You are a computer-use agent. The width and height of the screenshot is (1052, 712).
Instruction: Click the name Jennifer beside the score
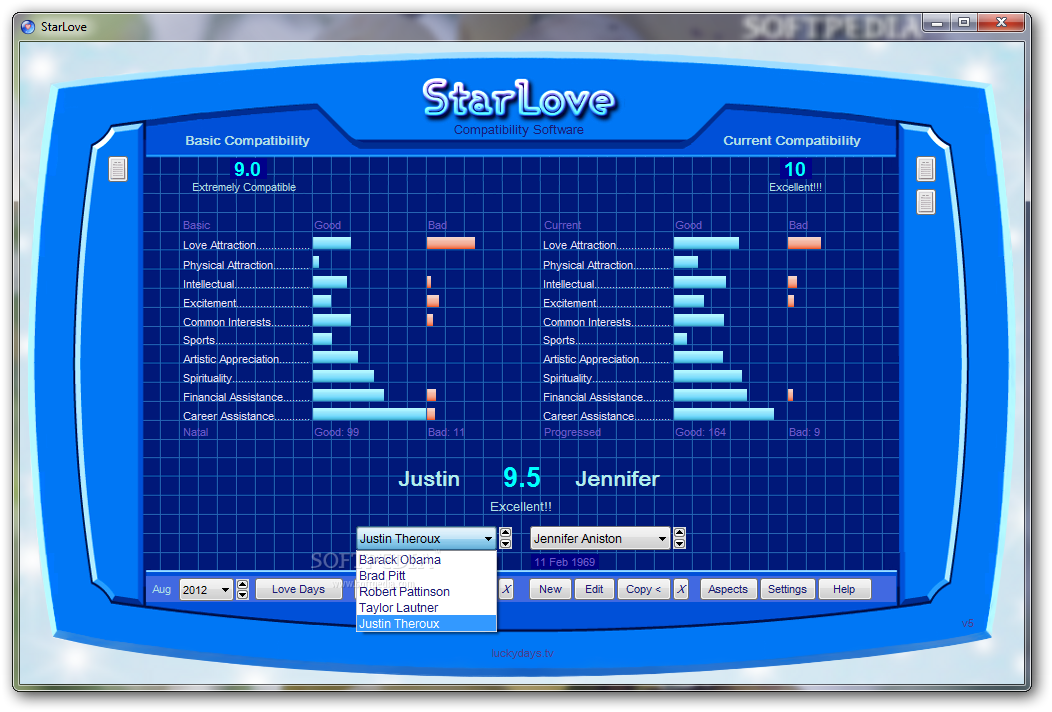coord(617,479)
